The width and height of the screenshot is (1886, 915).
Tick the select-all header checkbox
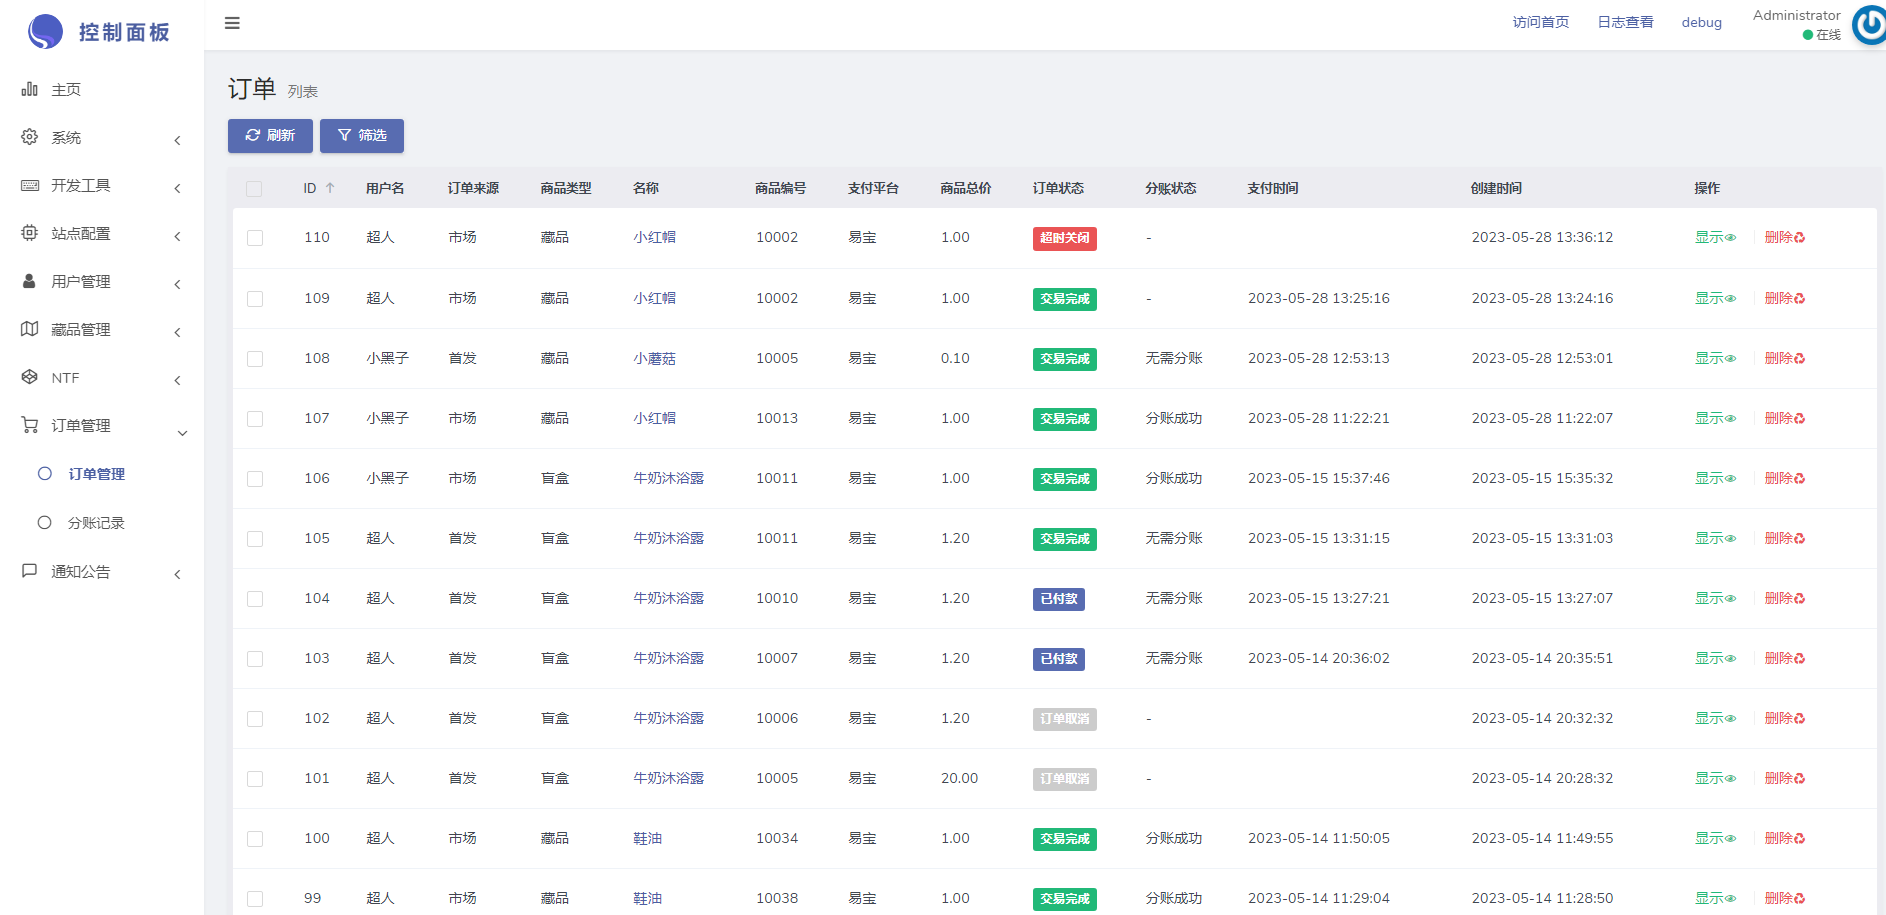tap(254, 189)
